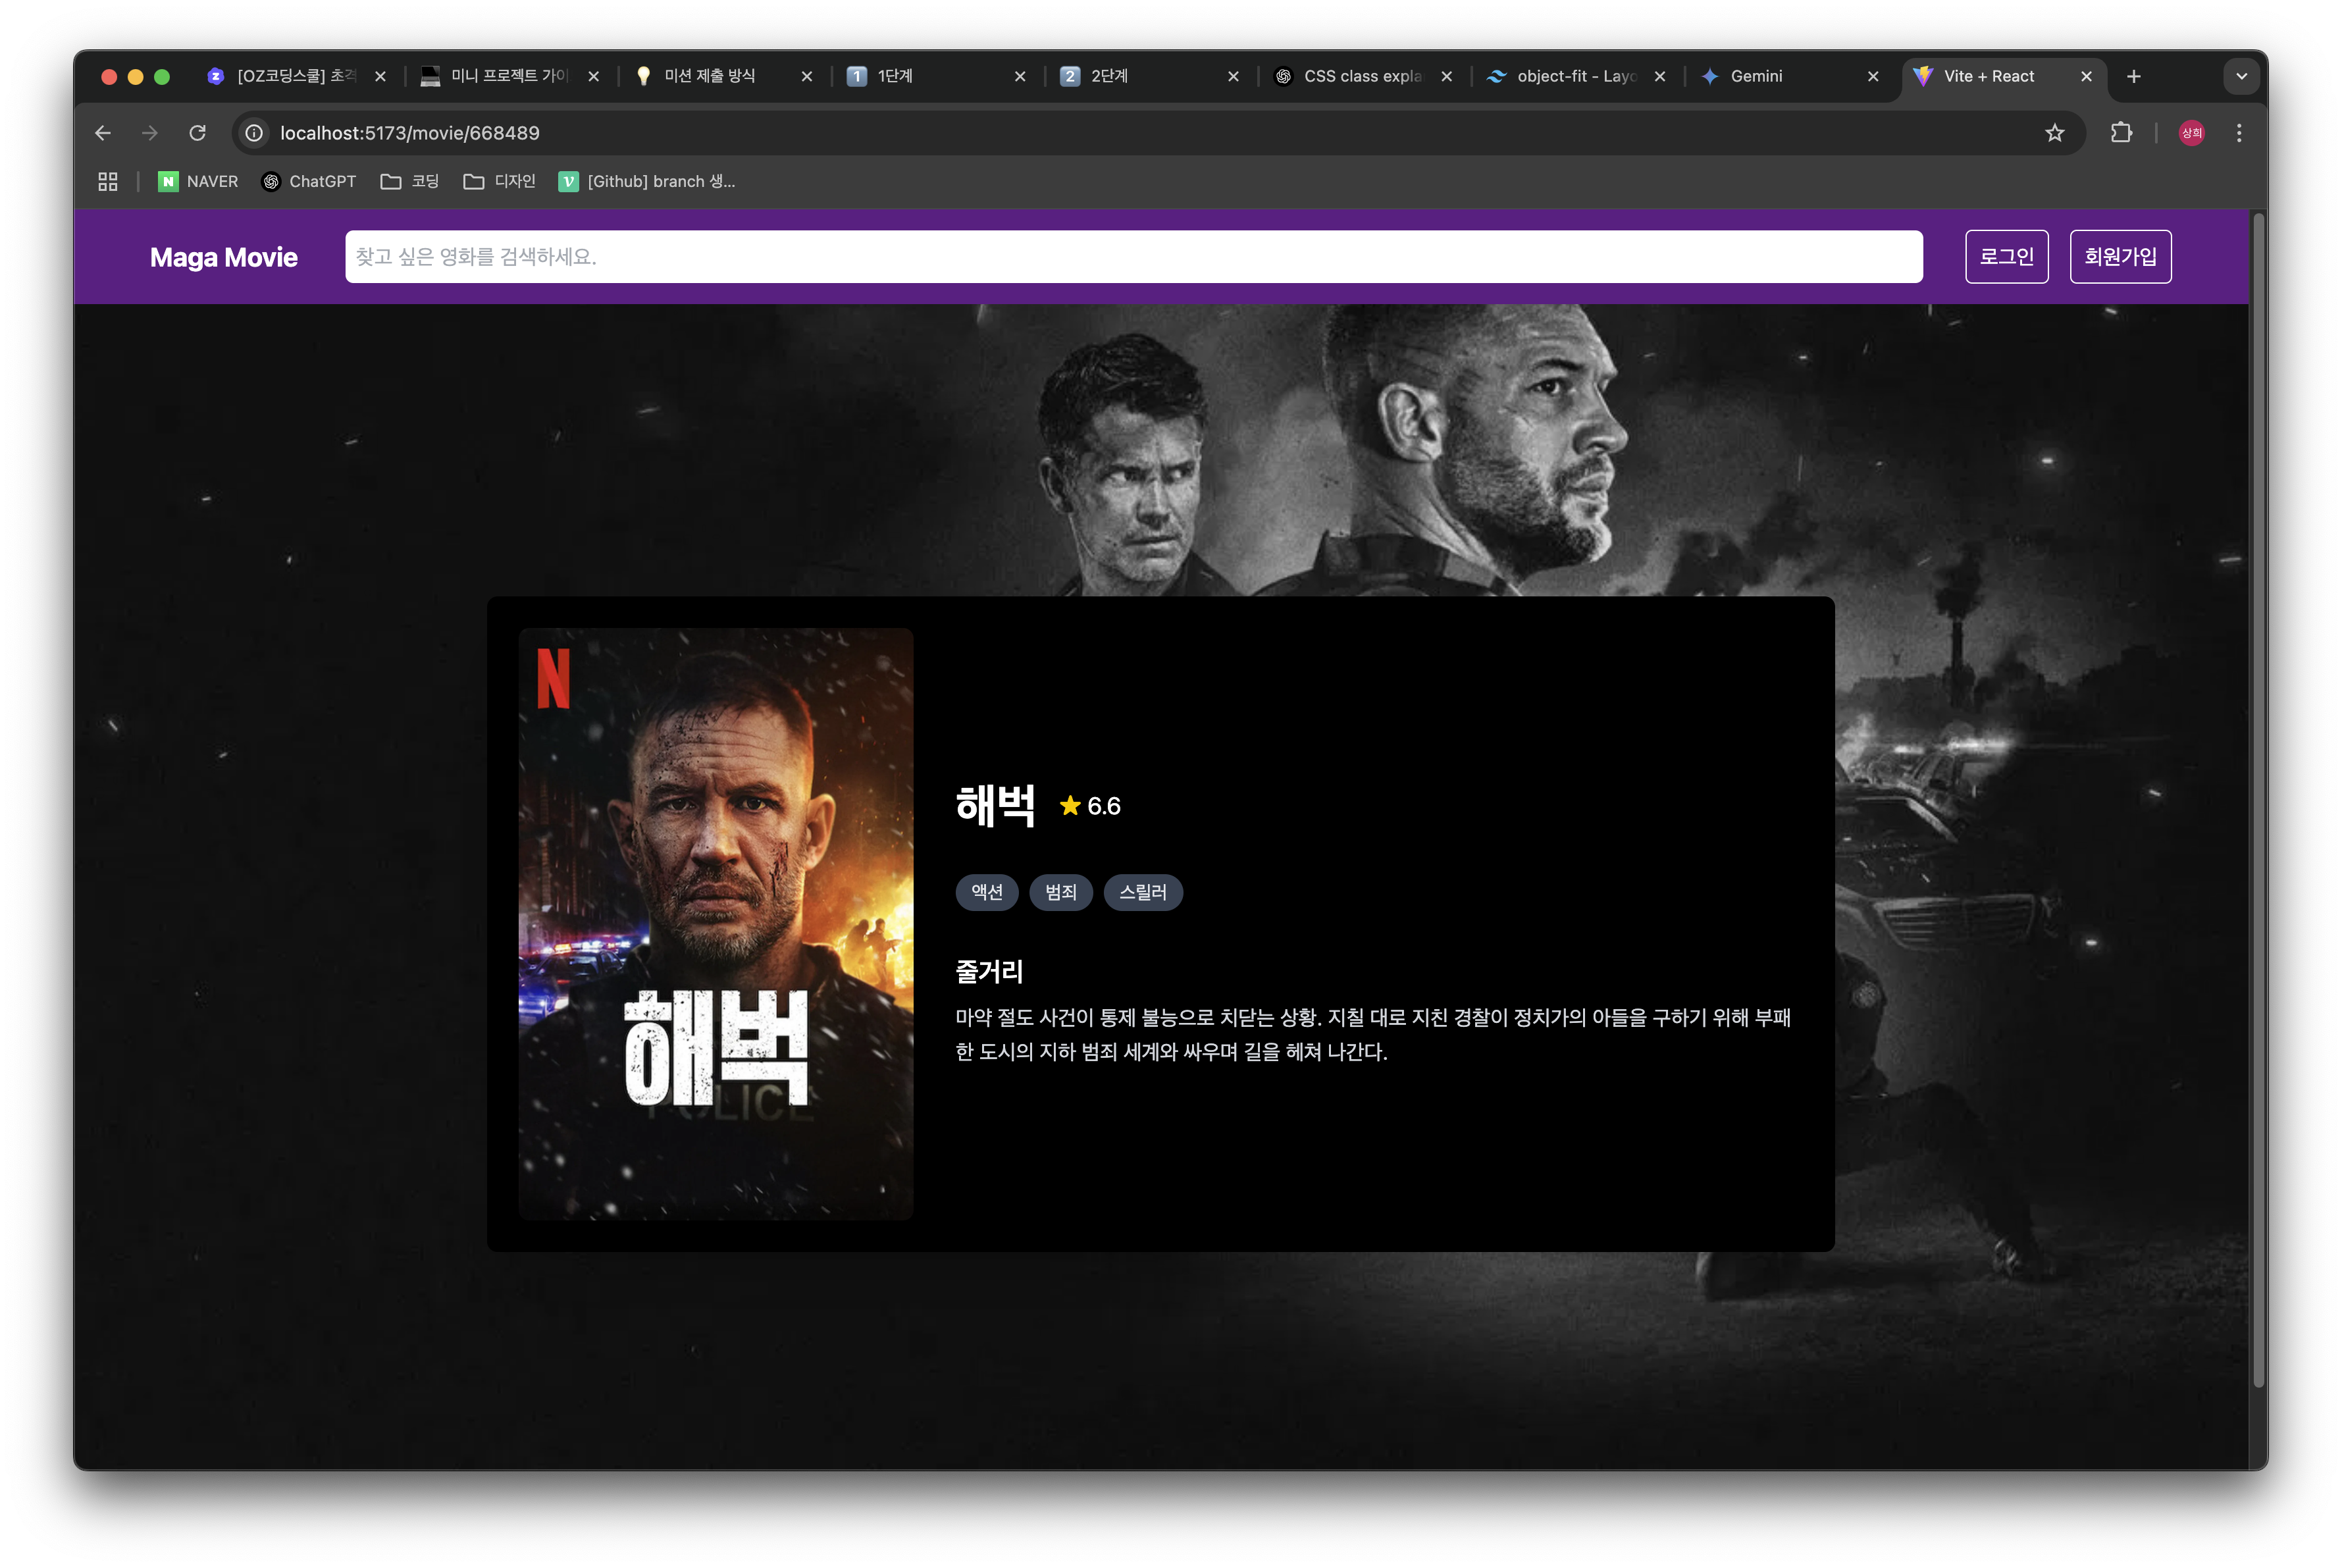2342x1568 pixels.
Task: Close the 미니 프로젝트 가이드 tab
Action: point(593,76)
